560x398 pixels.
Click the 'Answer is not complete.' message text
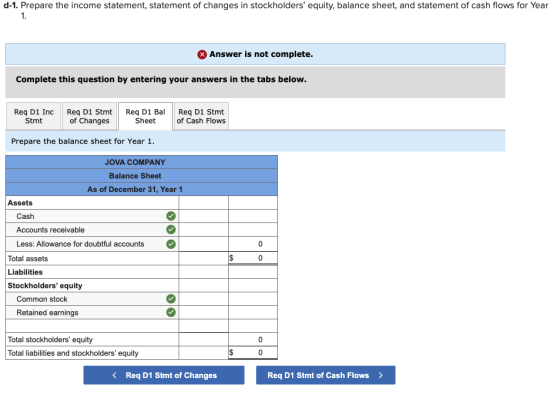tap(261, 54)
